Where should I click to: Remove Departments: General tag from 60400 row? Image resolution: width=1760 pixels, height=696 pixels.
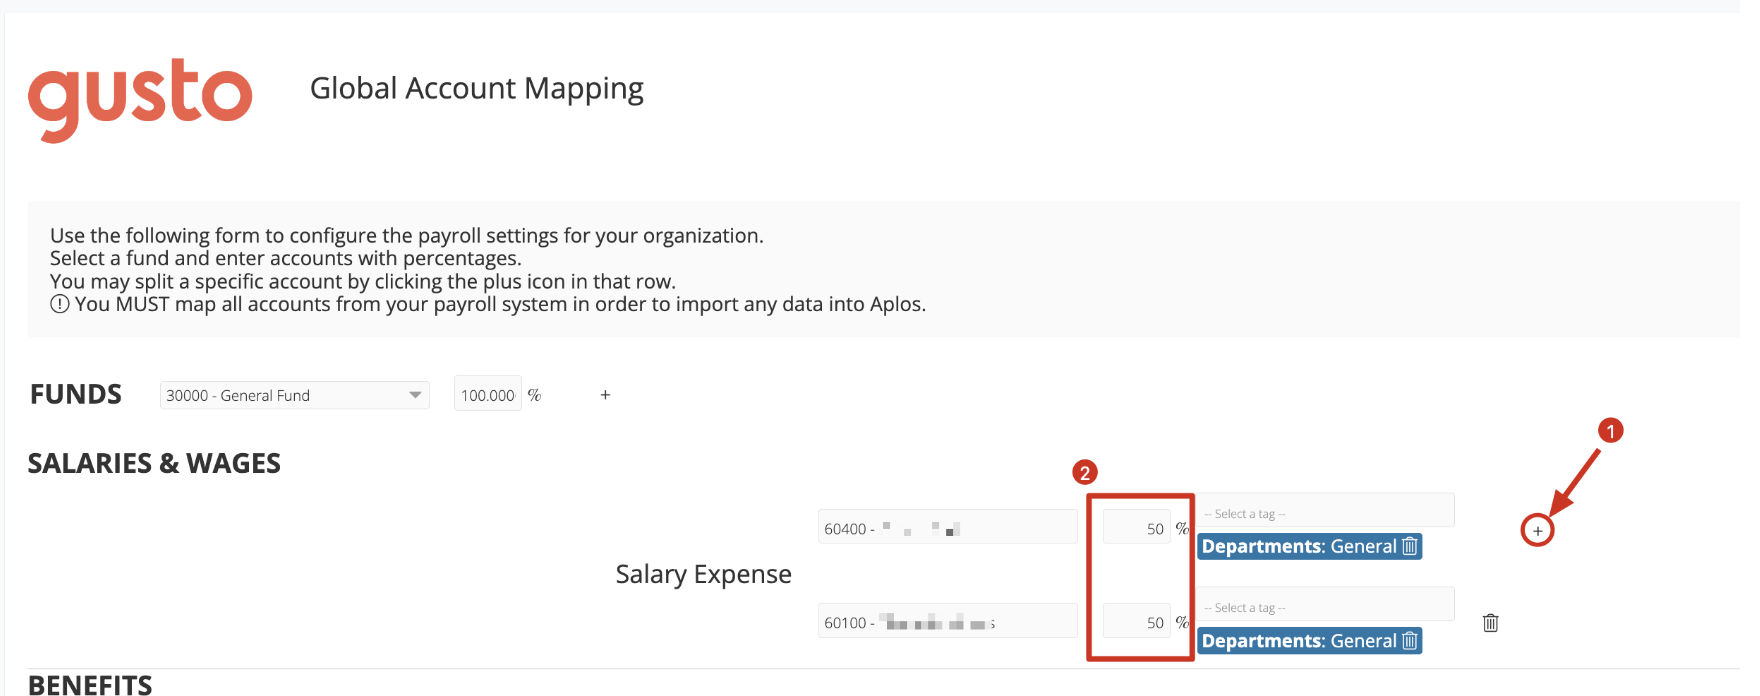[1410, 546]
